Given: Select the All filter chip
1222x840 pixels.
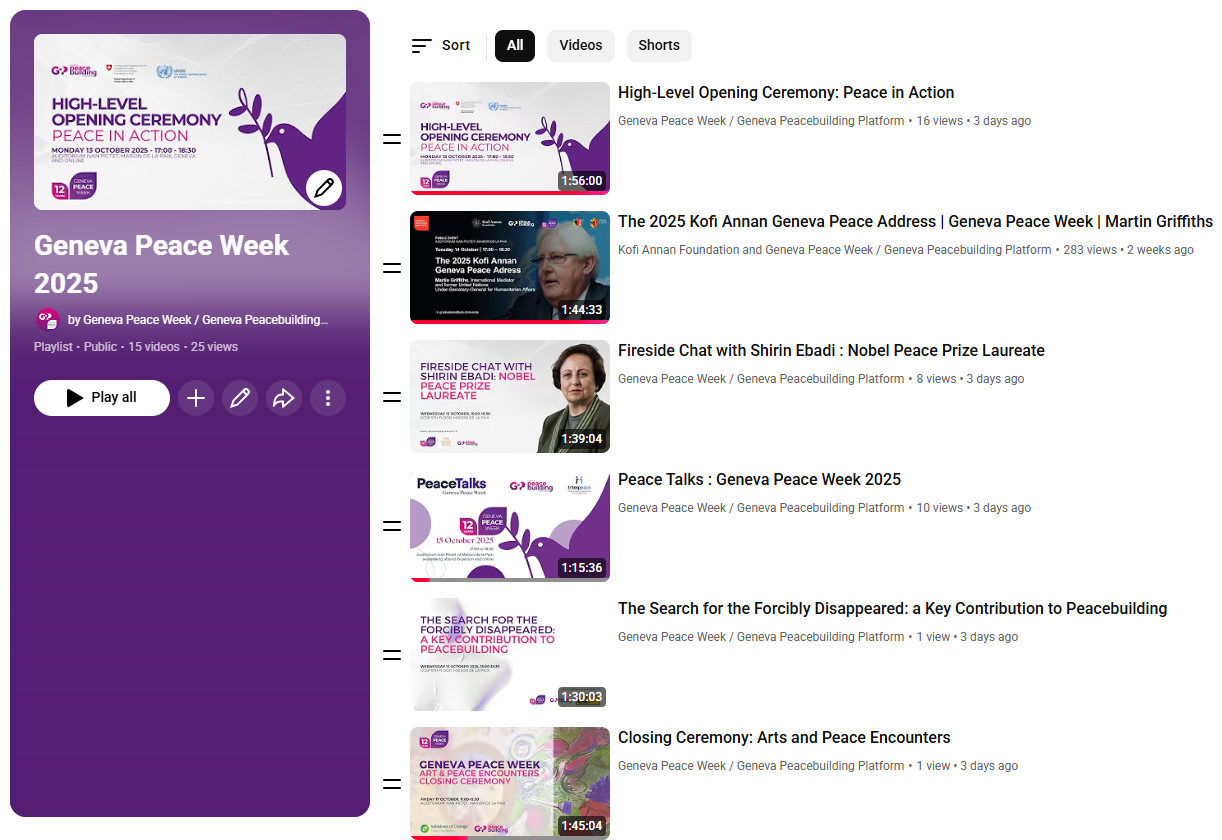Looking at the screenshot, I should [x=515, y=45].
